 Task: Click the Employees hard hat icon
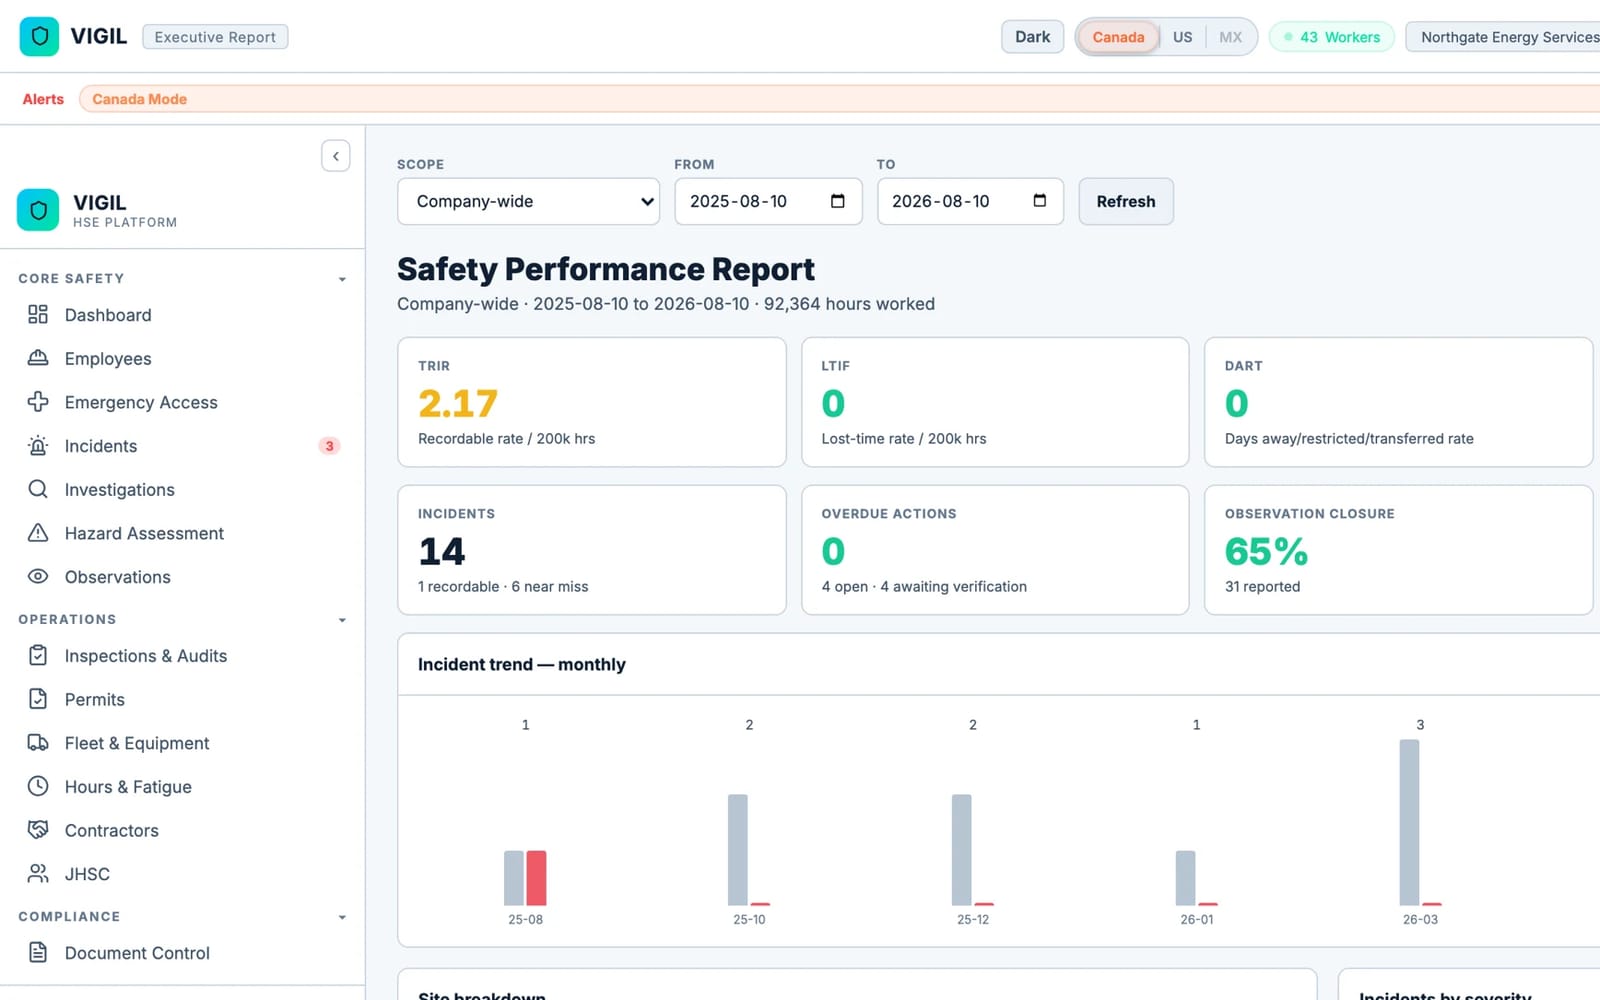tap(38, 358)
